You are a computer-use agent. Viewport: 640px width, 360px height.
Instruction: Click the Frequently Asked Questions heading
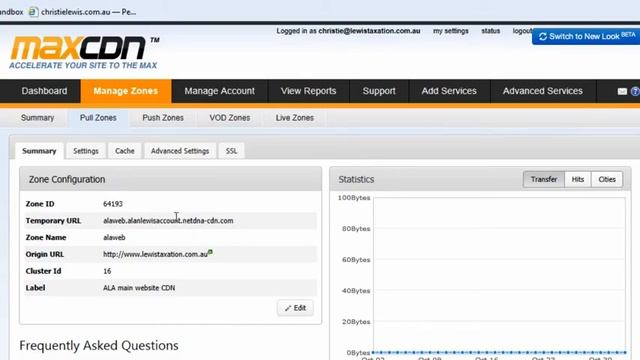(x=99, y=346)
